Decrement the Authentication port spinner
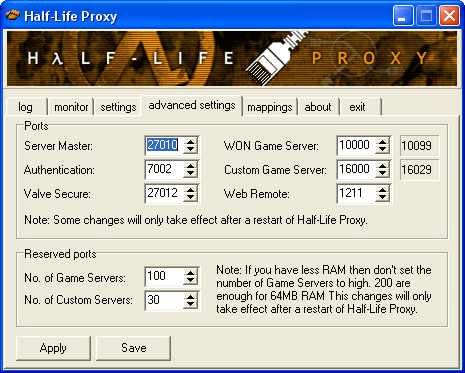Viewport: 465px width, 373px height. tap(190, 174)
